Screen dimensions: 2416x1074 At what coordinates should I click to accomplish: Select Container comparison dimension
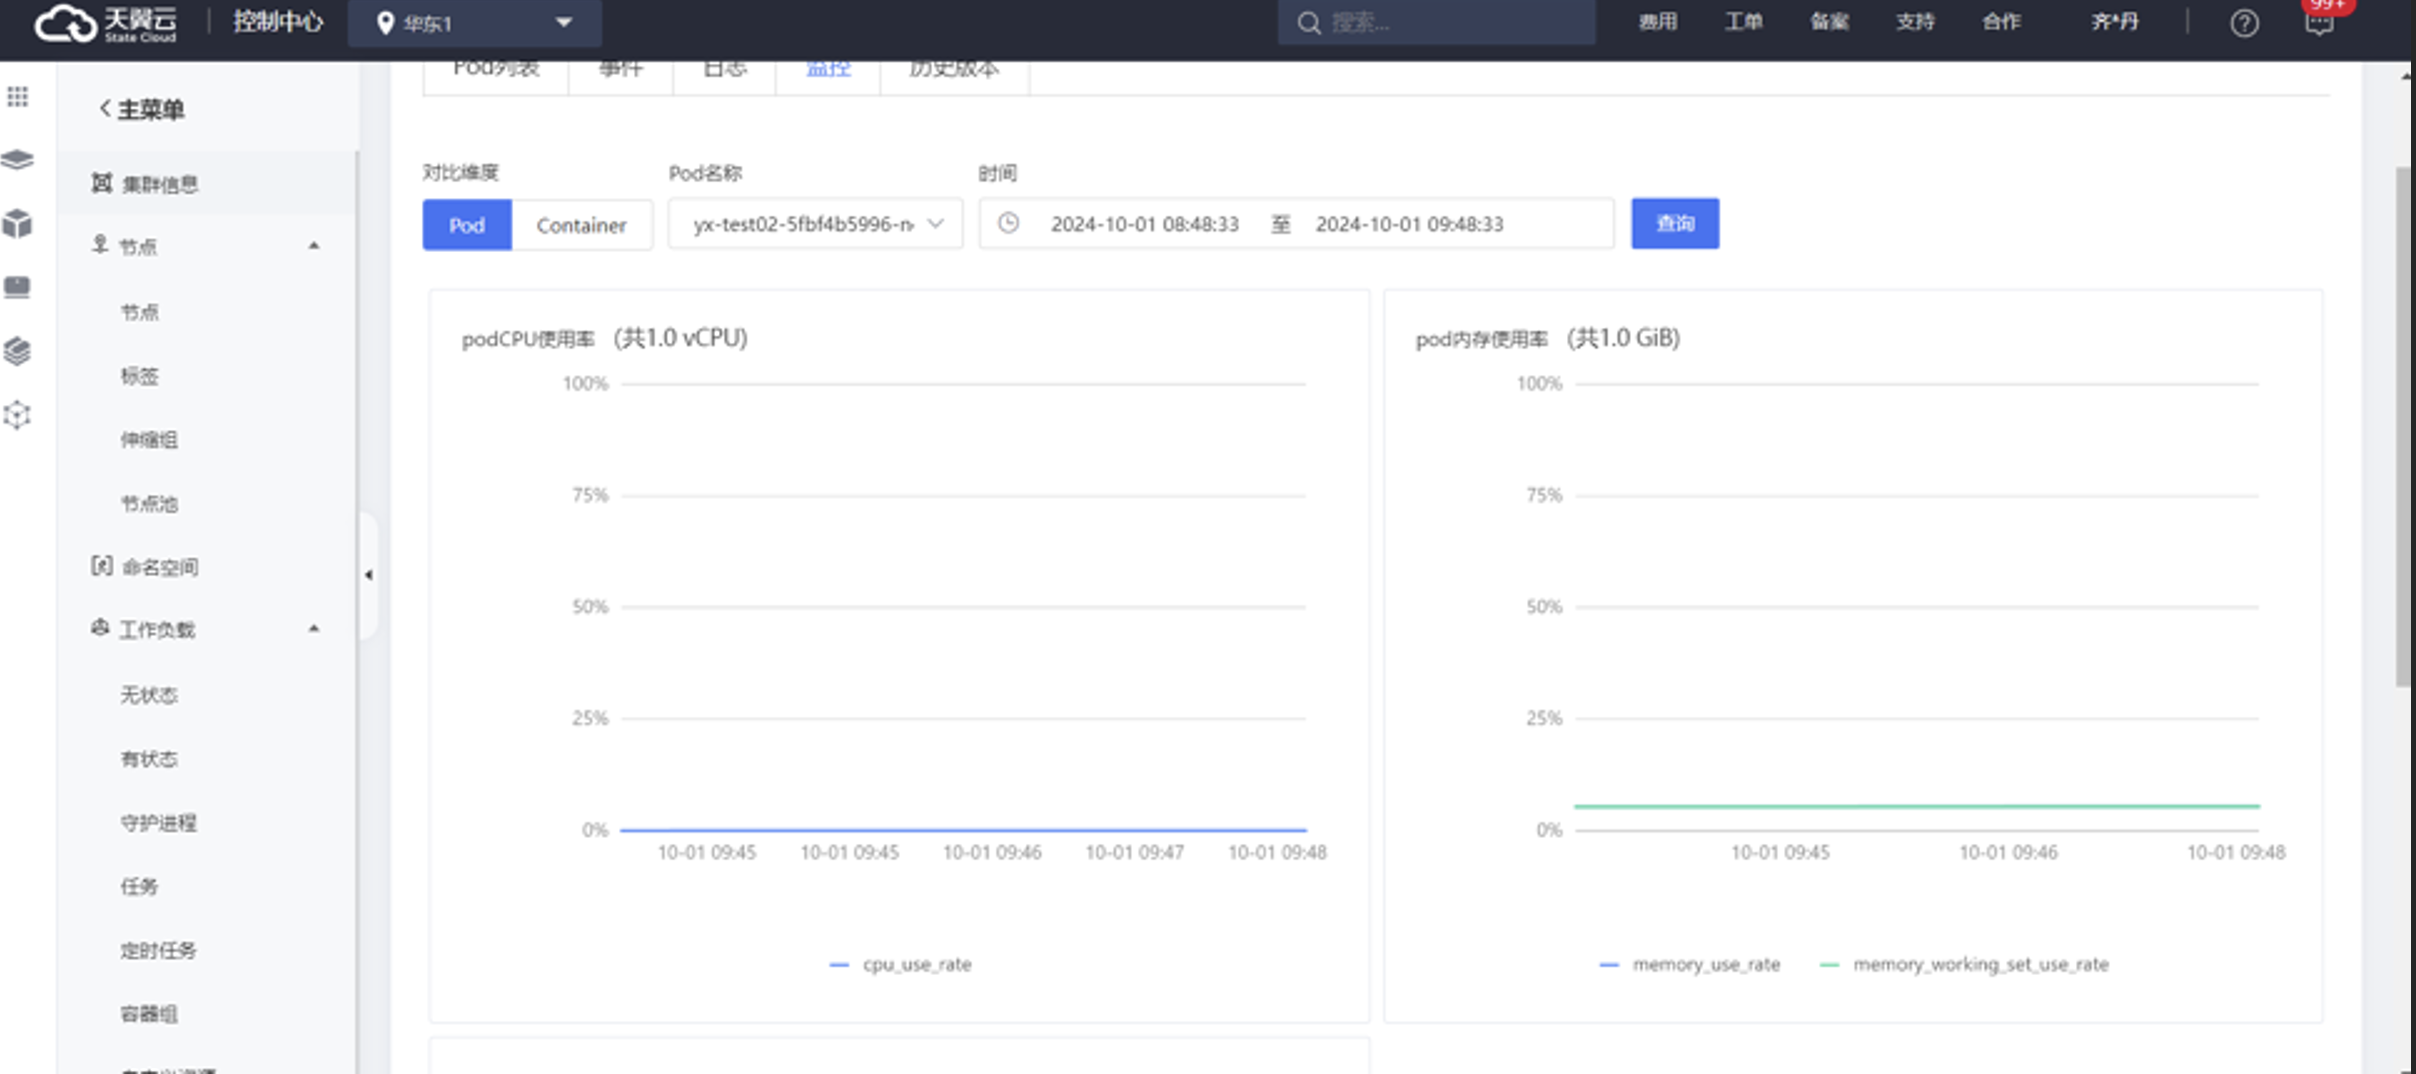(x=582, y=224)
